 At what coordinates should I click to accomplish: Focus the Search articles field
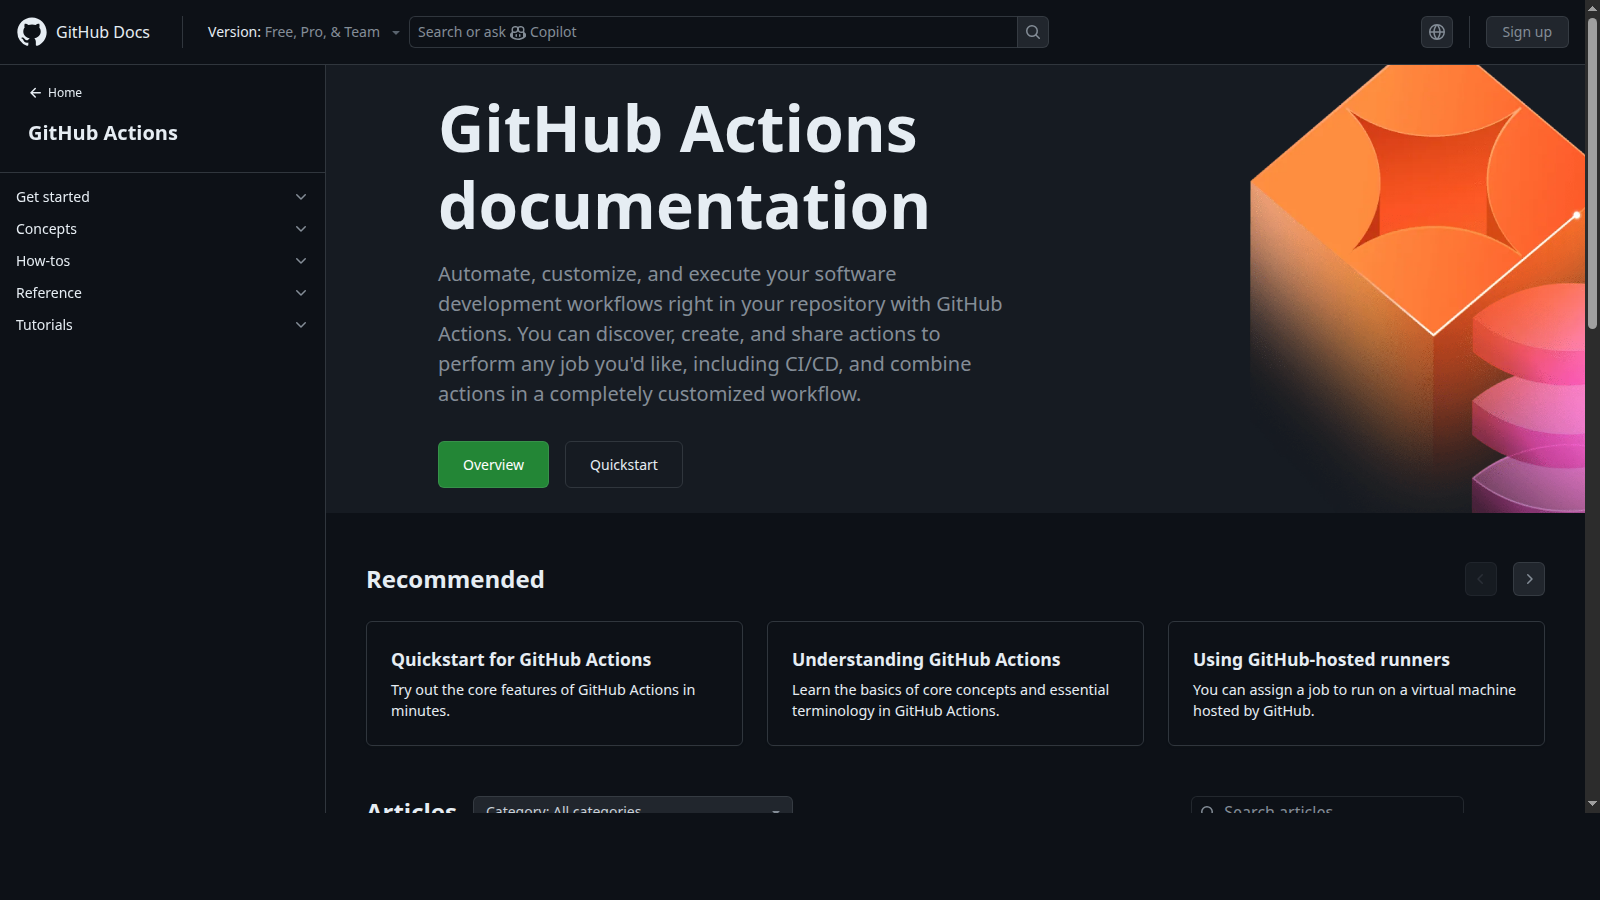[x=1327, y=806]
